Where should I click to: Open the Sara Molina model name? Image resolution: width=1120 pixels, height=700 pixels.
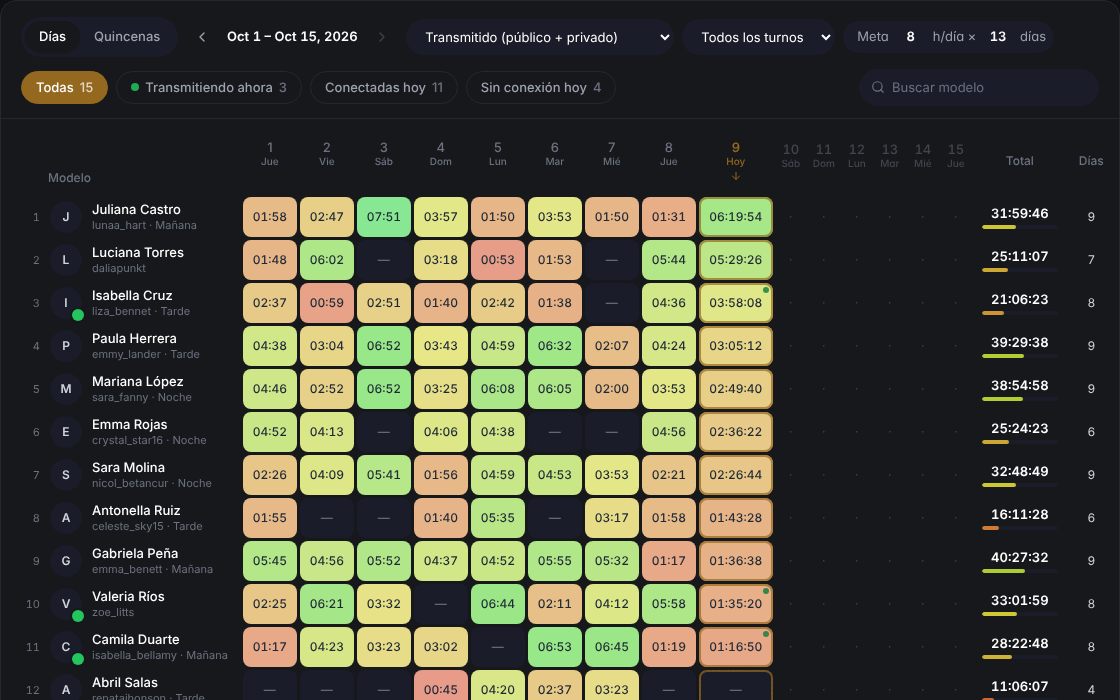[x=129, y=468]
